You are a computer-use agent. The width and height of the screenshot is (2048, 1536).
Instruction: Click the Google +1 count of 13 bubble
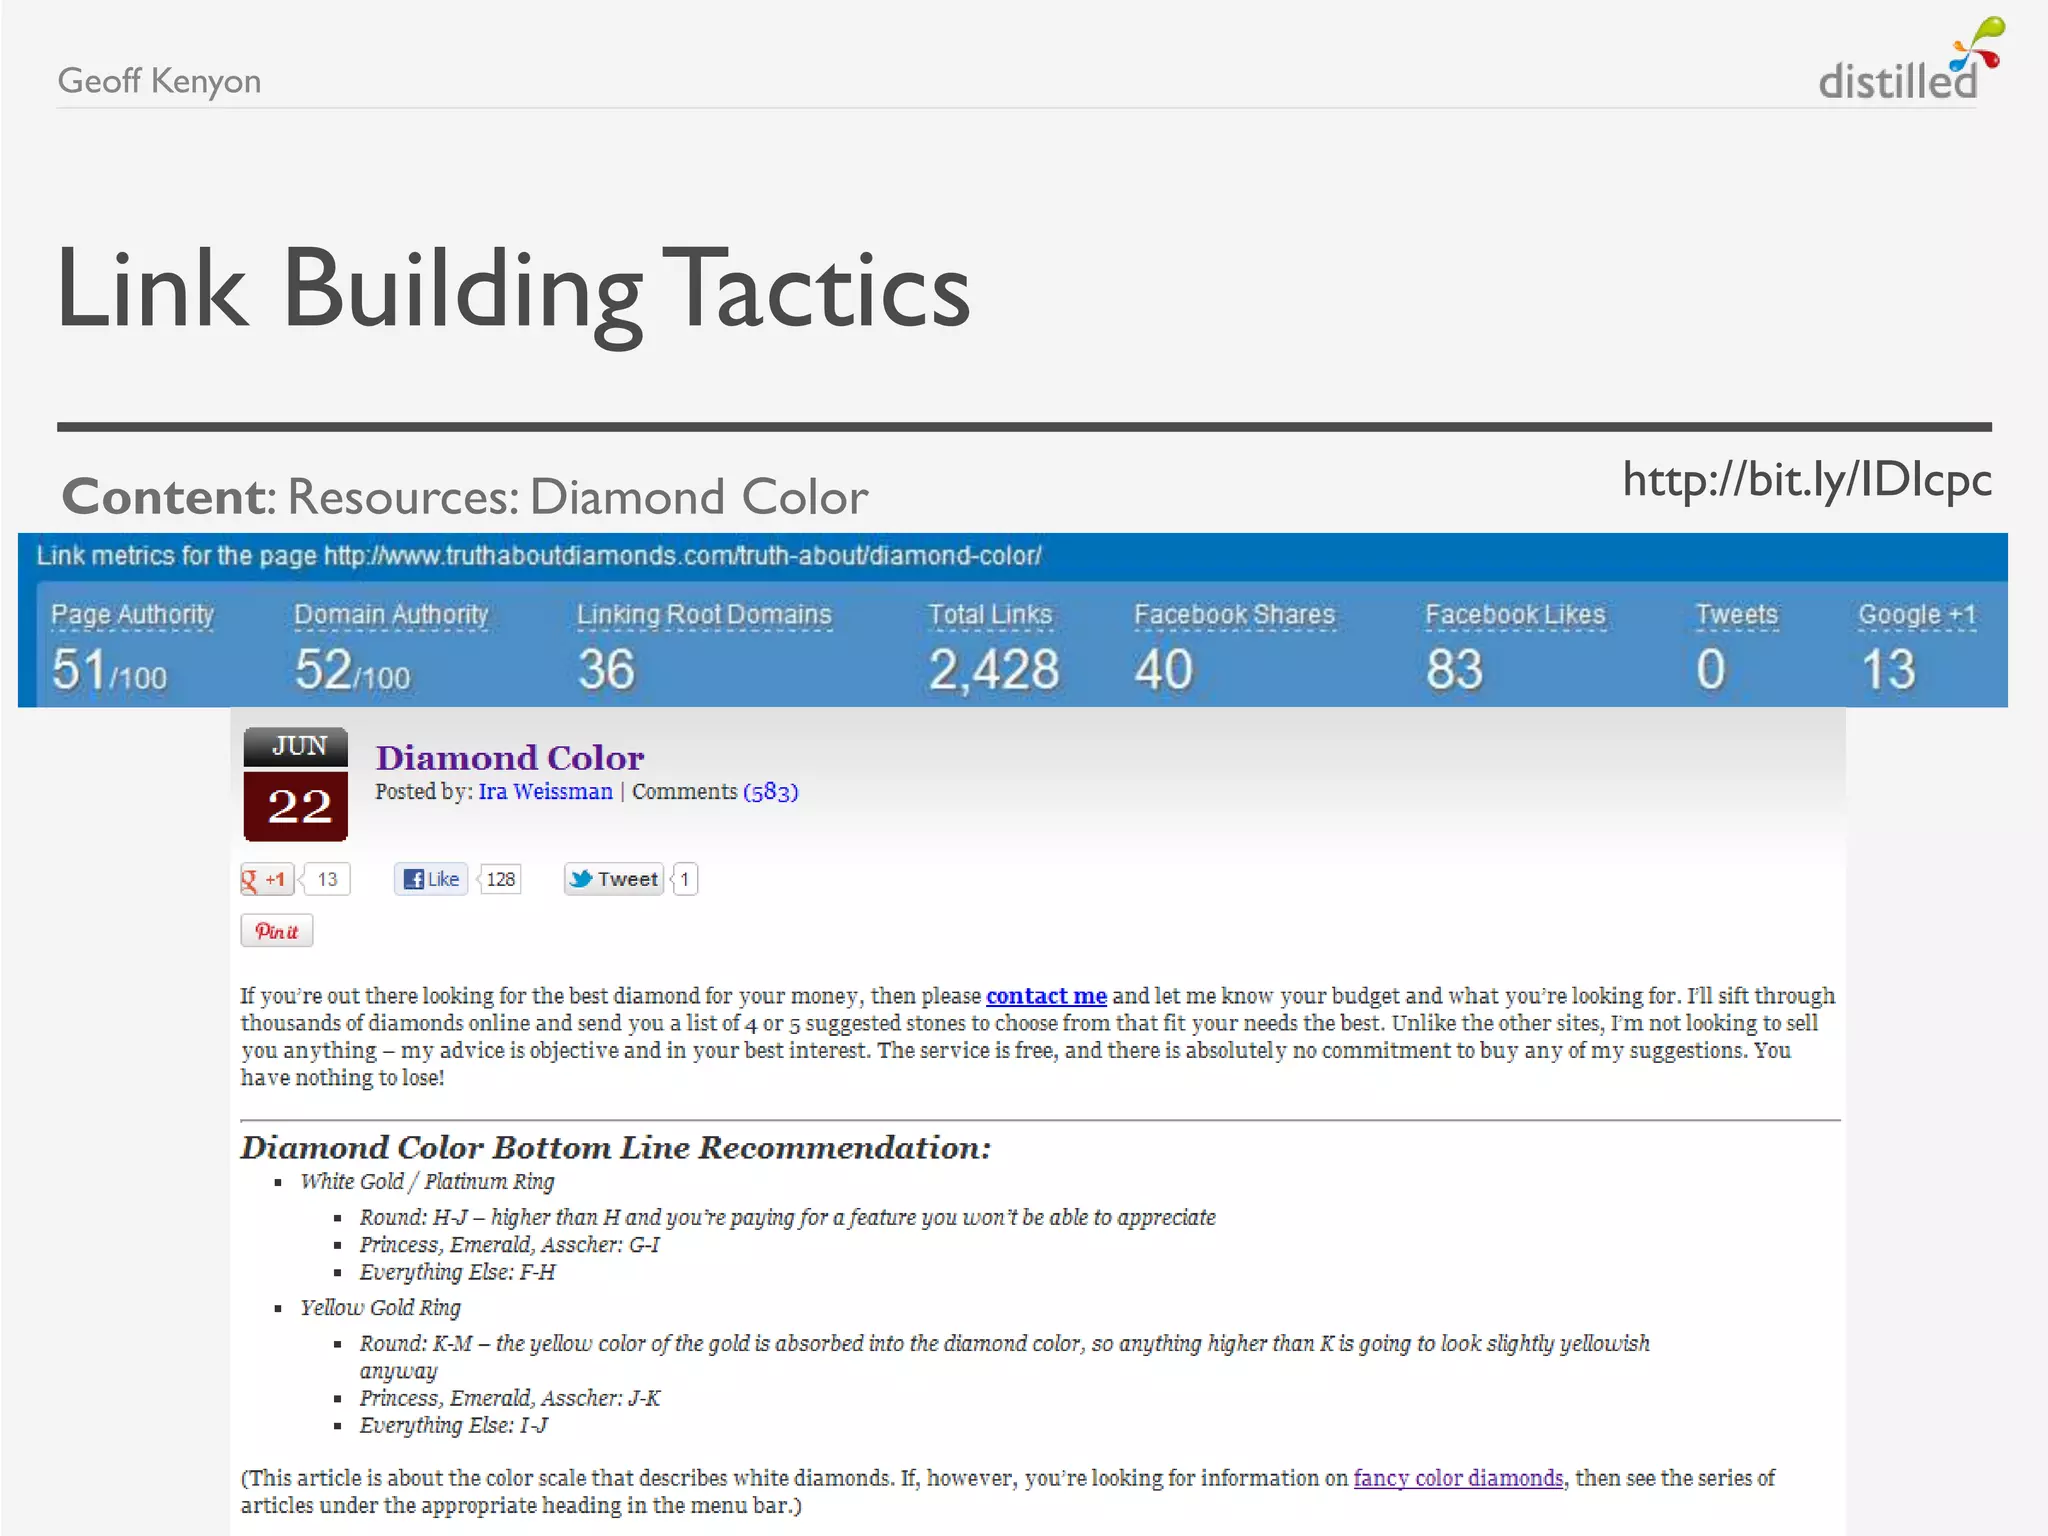(x=326, y=880)
